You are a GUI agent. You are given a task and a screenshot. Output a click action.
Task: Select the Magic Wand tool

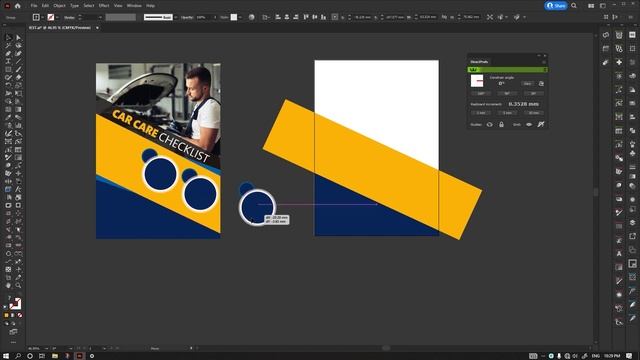8,45
